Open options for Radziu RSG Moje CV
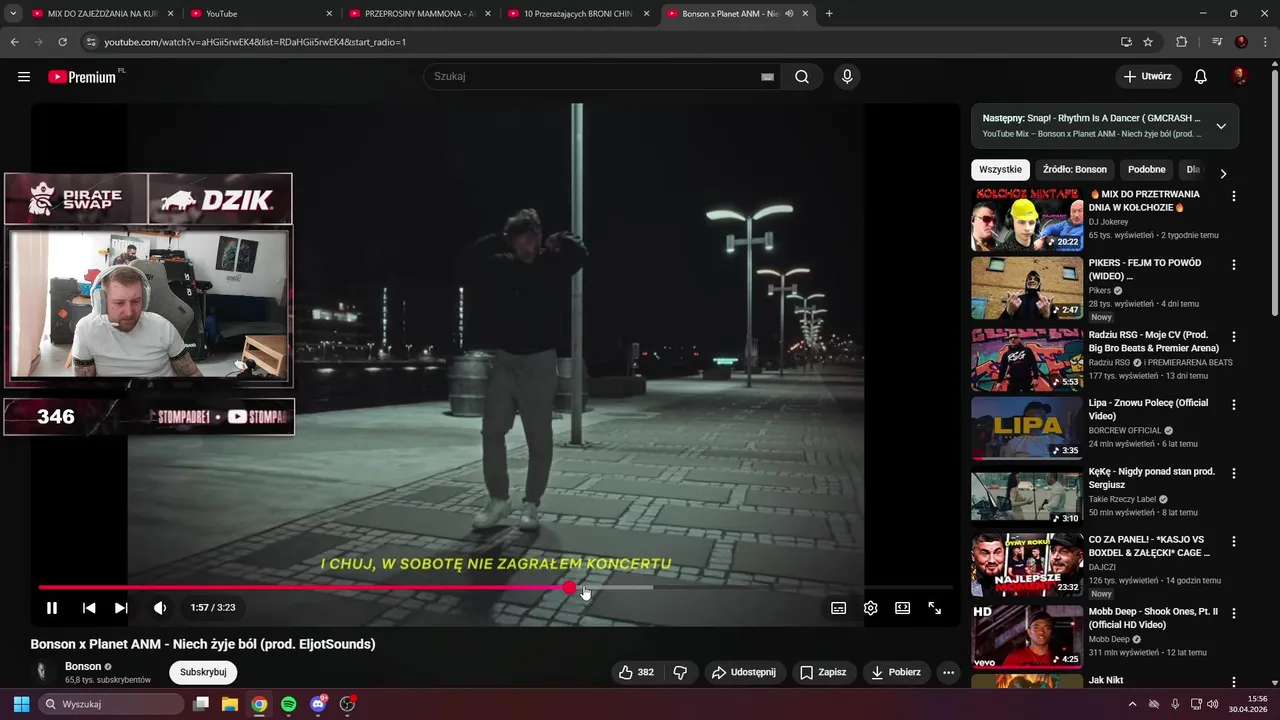This screenshot has width=1280, height=720. point(1234,337)
